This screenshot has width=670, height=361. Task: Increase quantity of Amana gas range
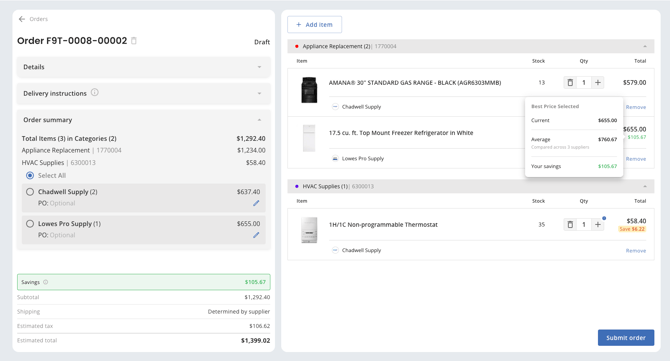(598, 82)
